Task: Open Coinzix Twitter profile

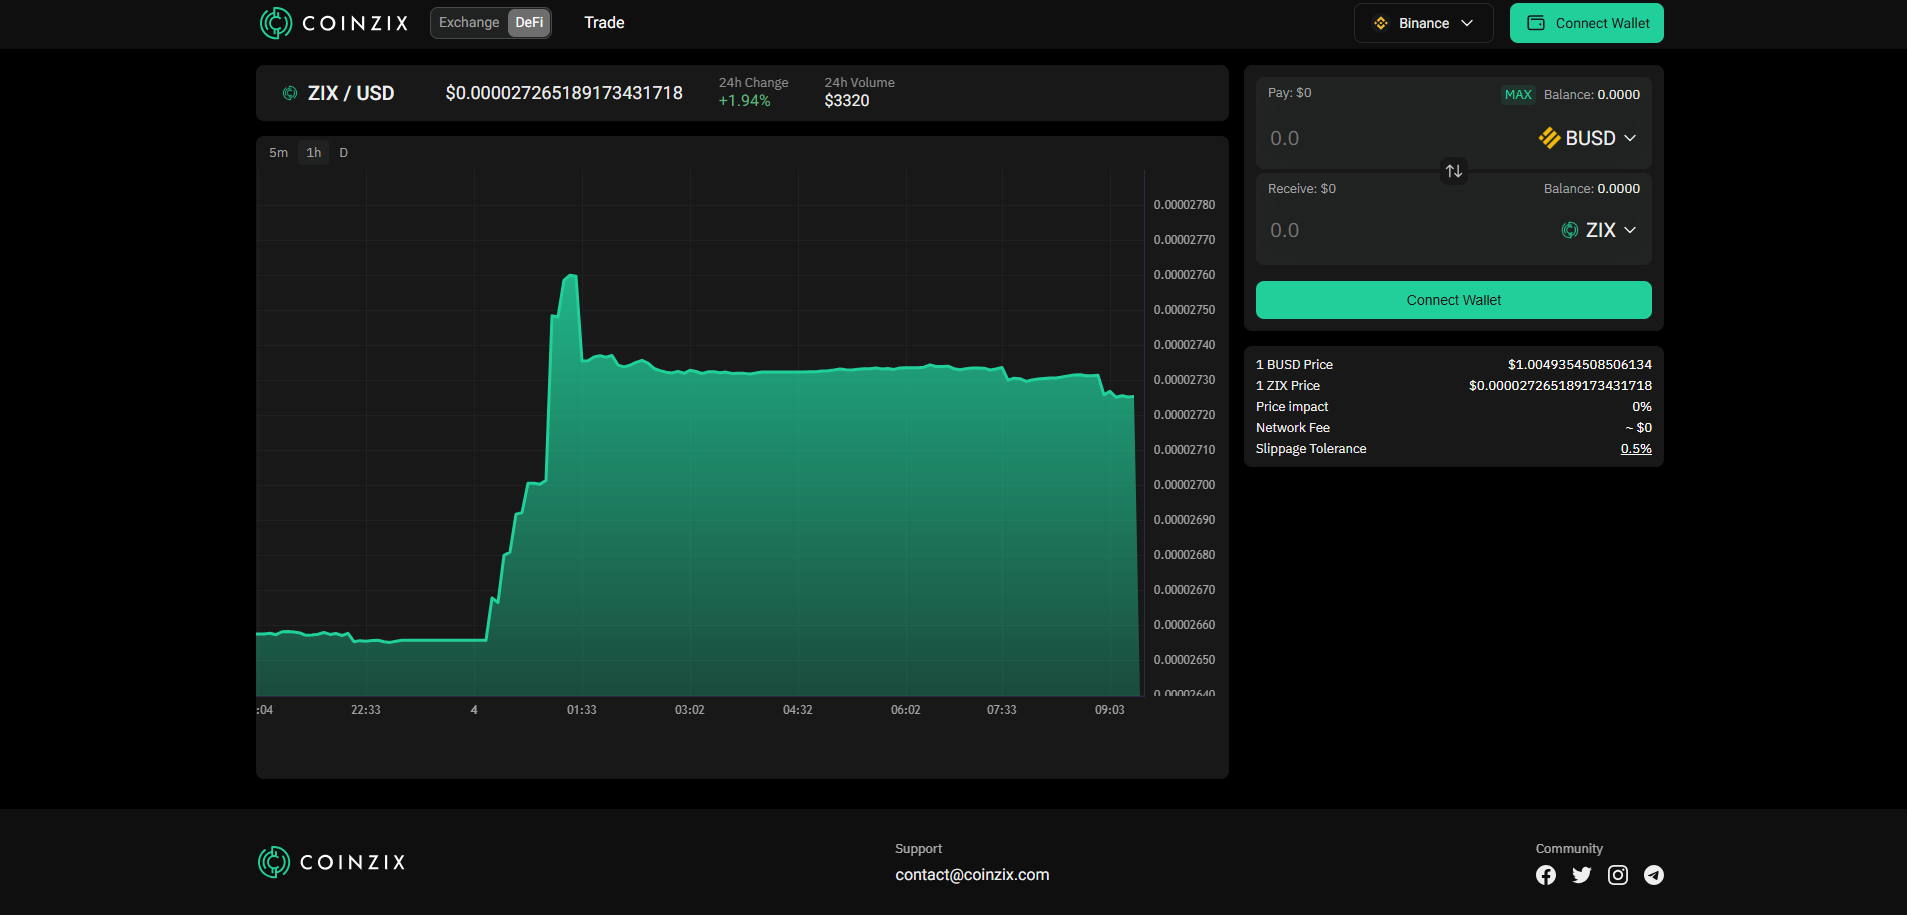Action: coord(1580,874)
